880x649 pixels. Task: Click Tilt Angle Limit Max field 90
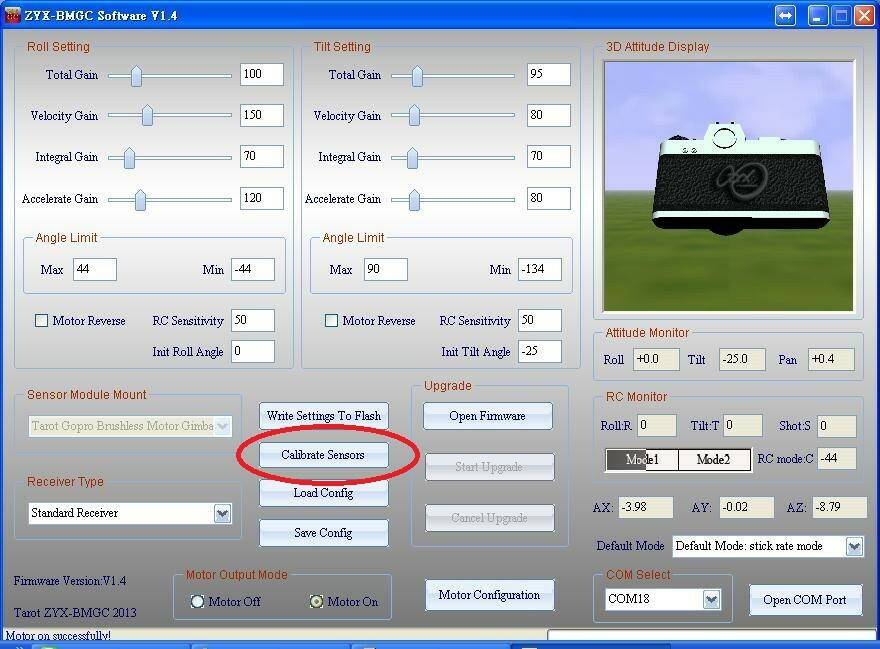click(x=386, y=269)
